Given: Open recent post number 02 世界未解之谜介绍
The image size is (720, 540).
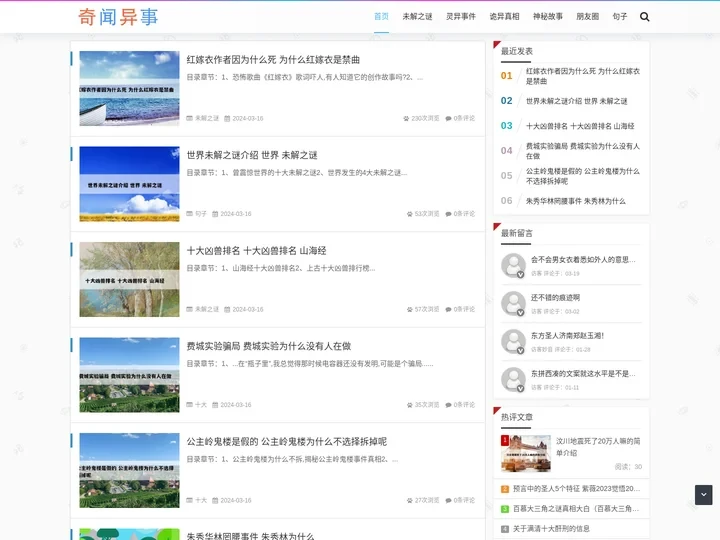Looking at the screenshot, I should click(577, 101).
